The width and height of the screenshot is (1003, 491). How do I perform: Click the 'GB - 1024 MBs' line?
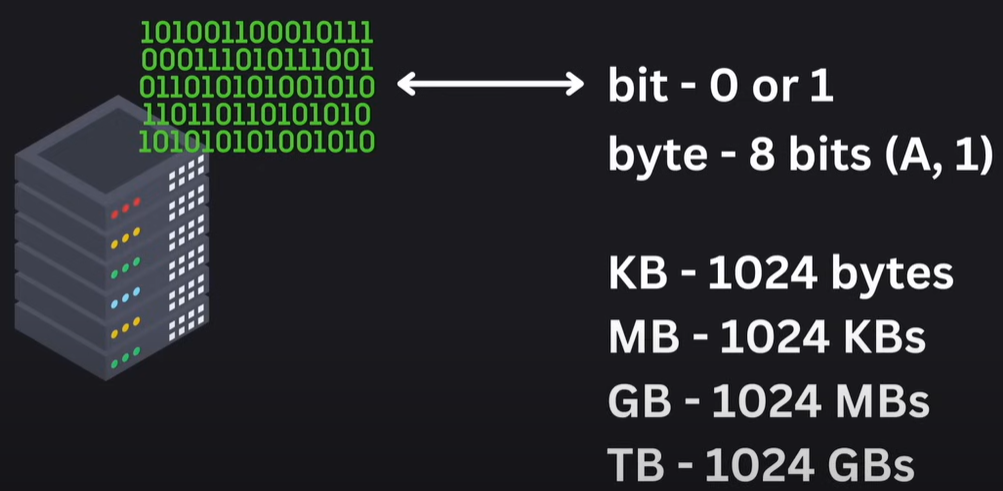click(768, 401)
